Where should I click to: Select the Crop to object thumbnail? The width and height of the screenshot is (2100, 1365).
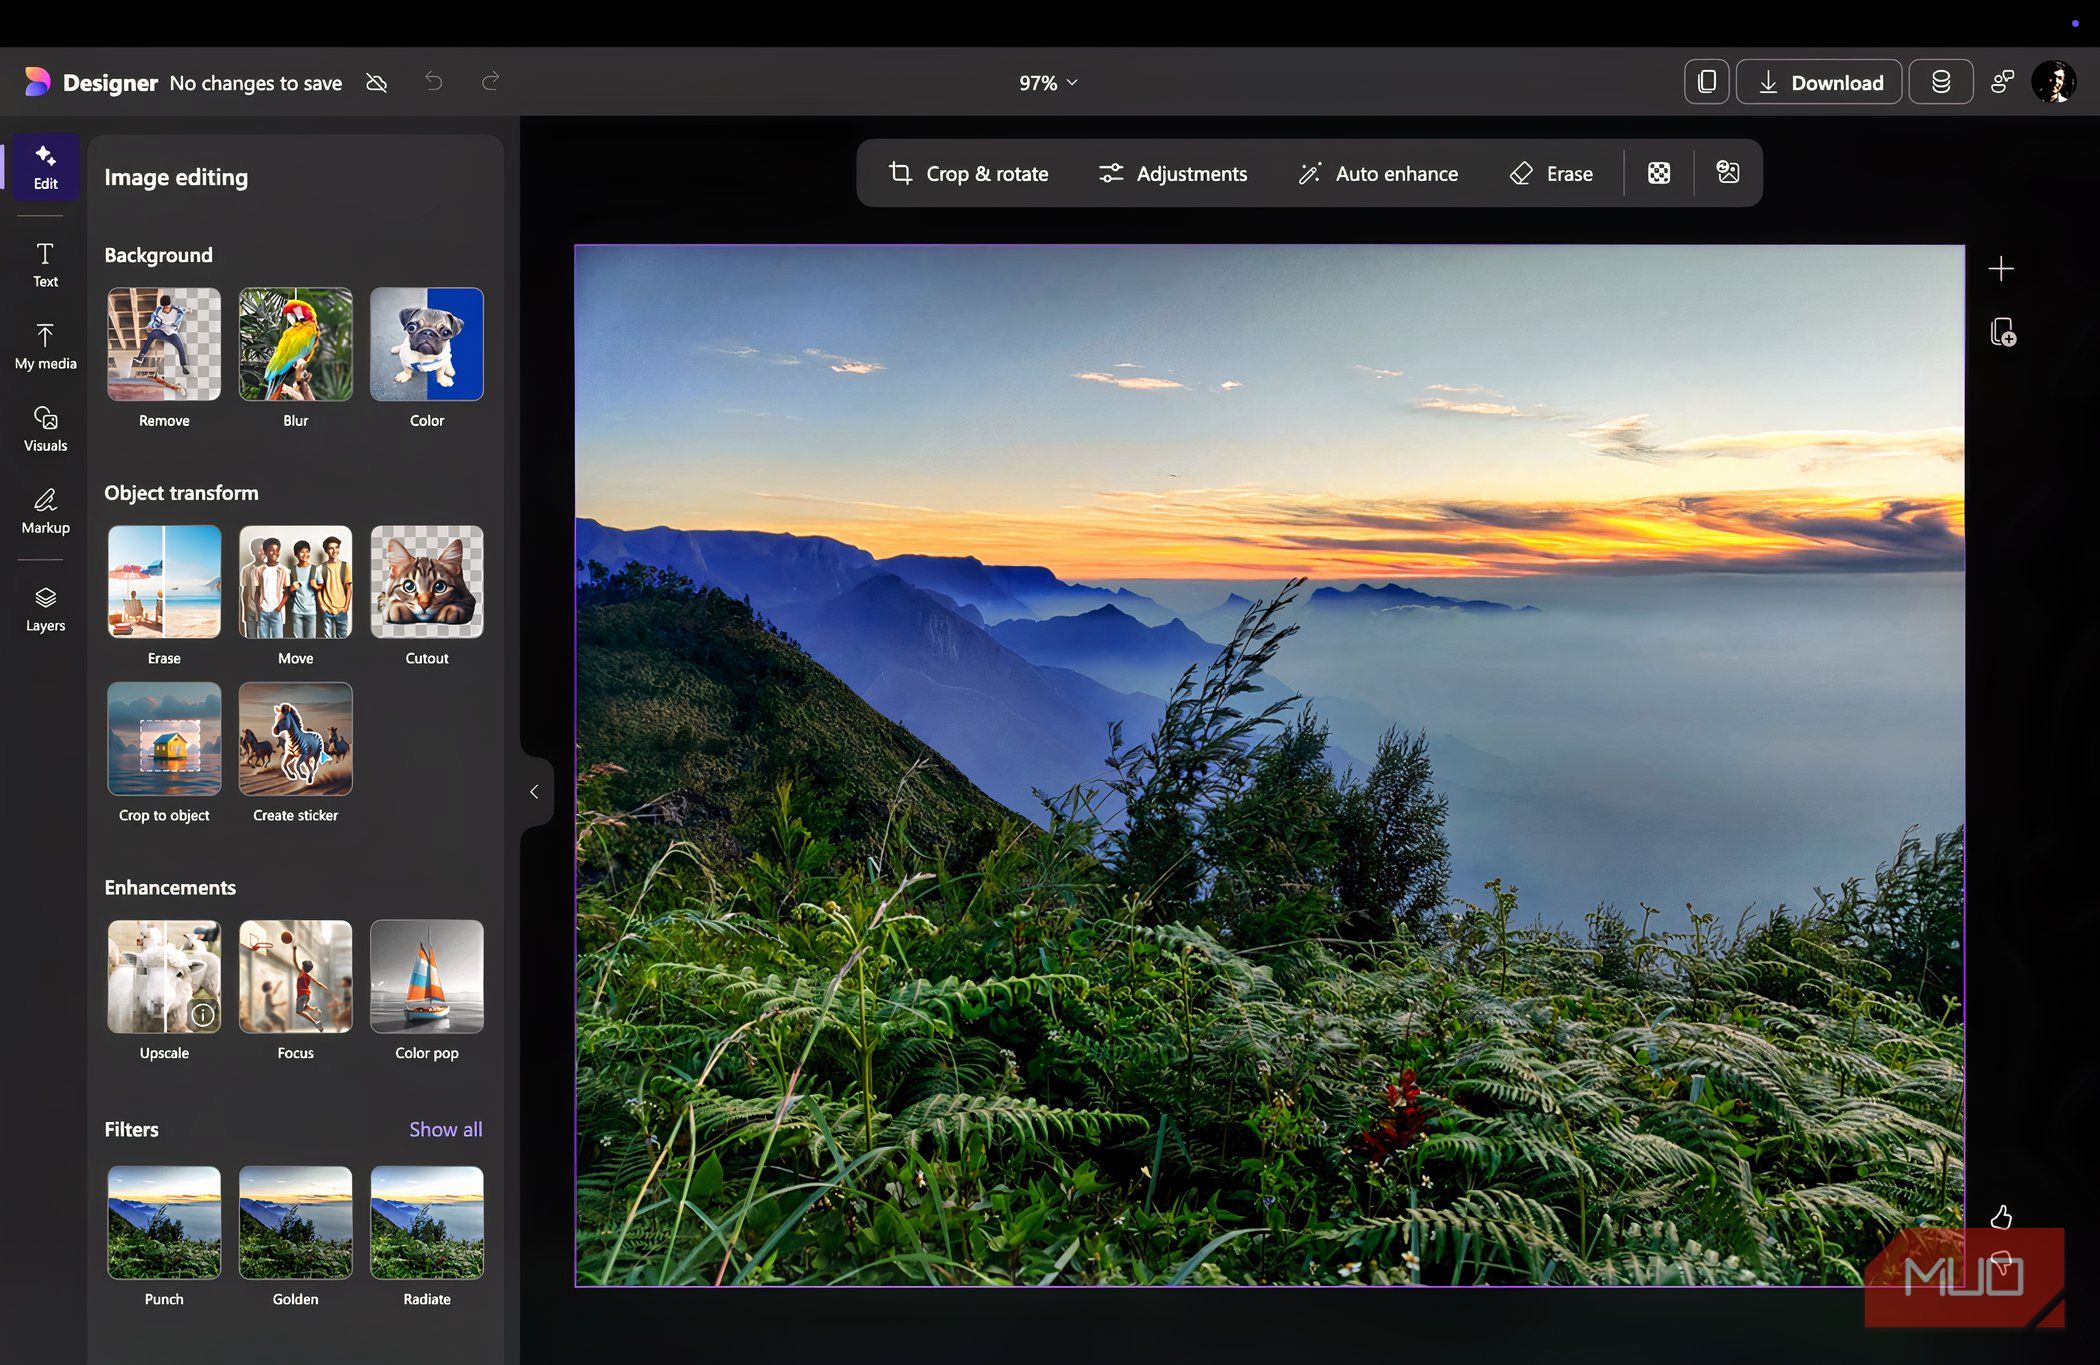pos(164,739)
